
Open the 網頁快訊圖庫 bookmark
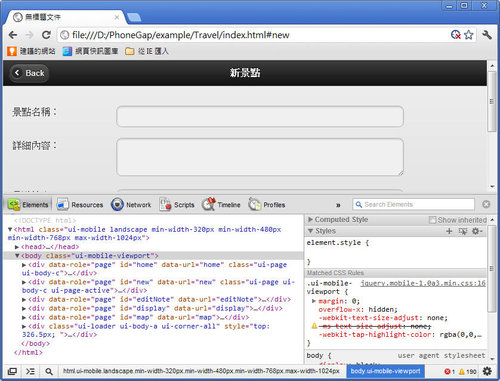[90, 51]
